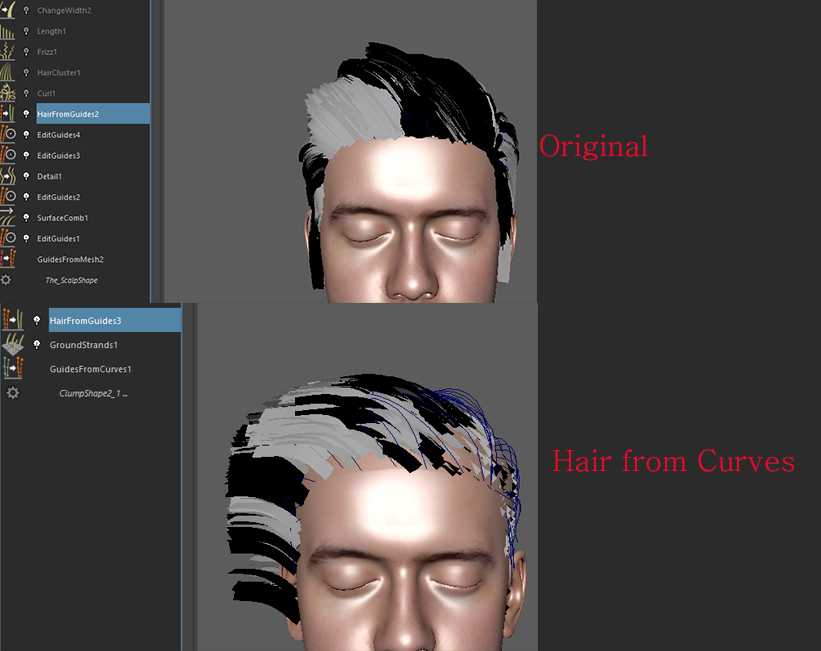The height and width of the screenshot is (651, 821).
Task: Select the EditGuides3 stack entry
Action: 58,155
